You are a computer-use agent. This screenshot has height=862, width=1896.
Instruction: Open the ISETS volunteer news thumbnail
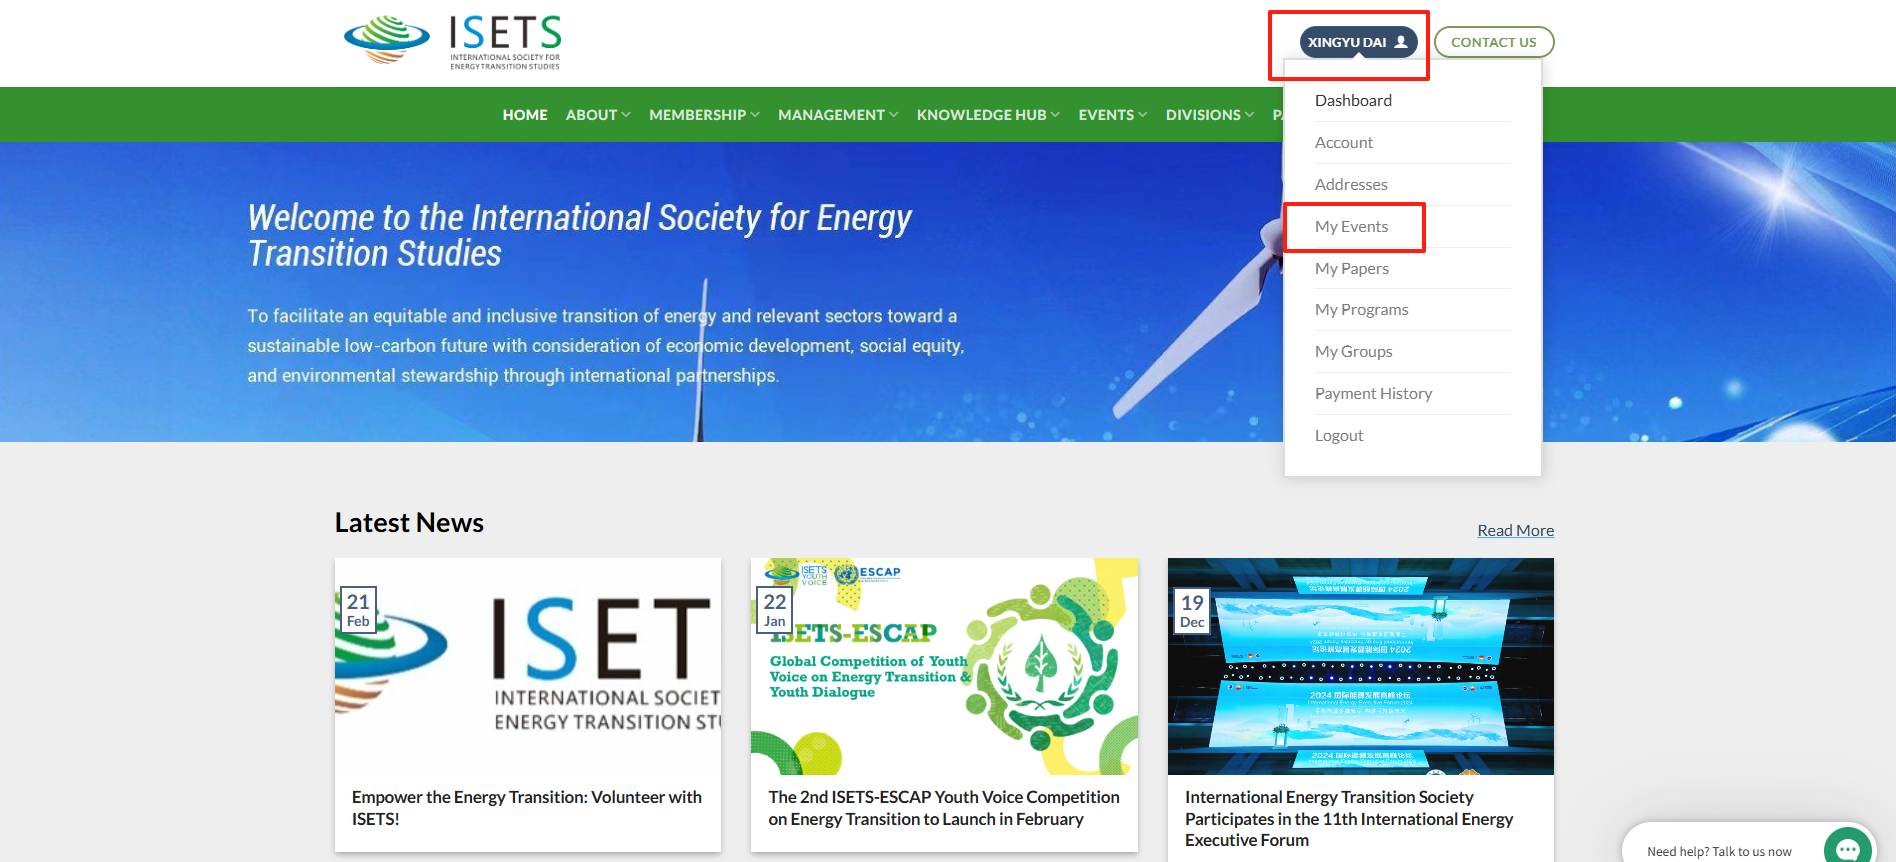click(528, 666)
